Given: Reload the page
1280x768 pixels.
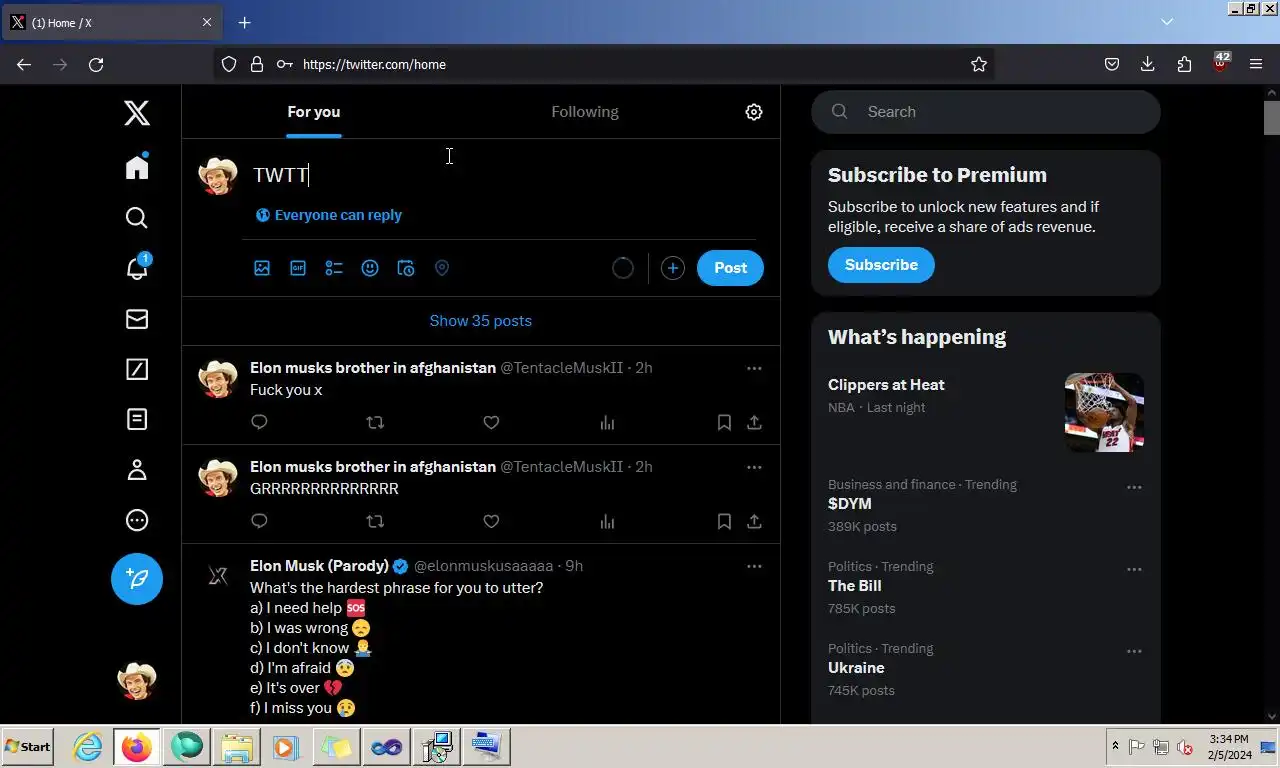Looking at the screenshot, I should coord(96,64).
